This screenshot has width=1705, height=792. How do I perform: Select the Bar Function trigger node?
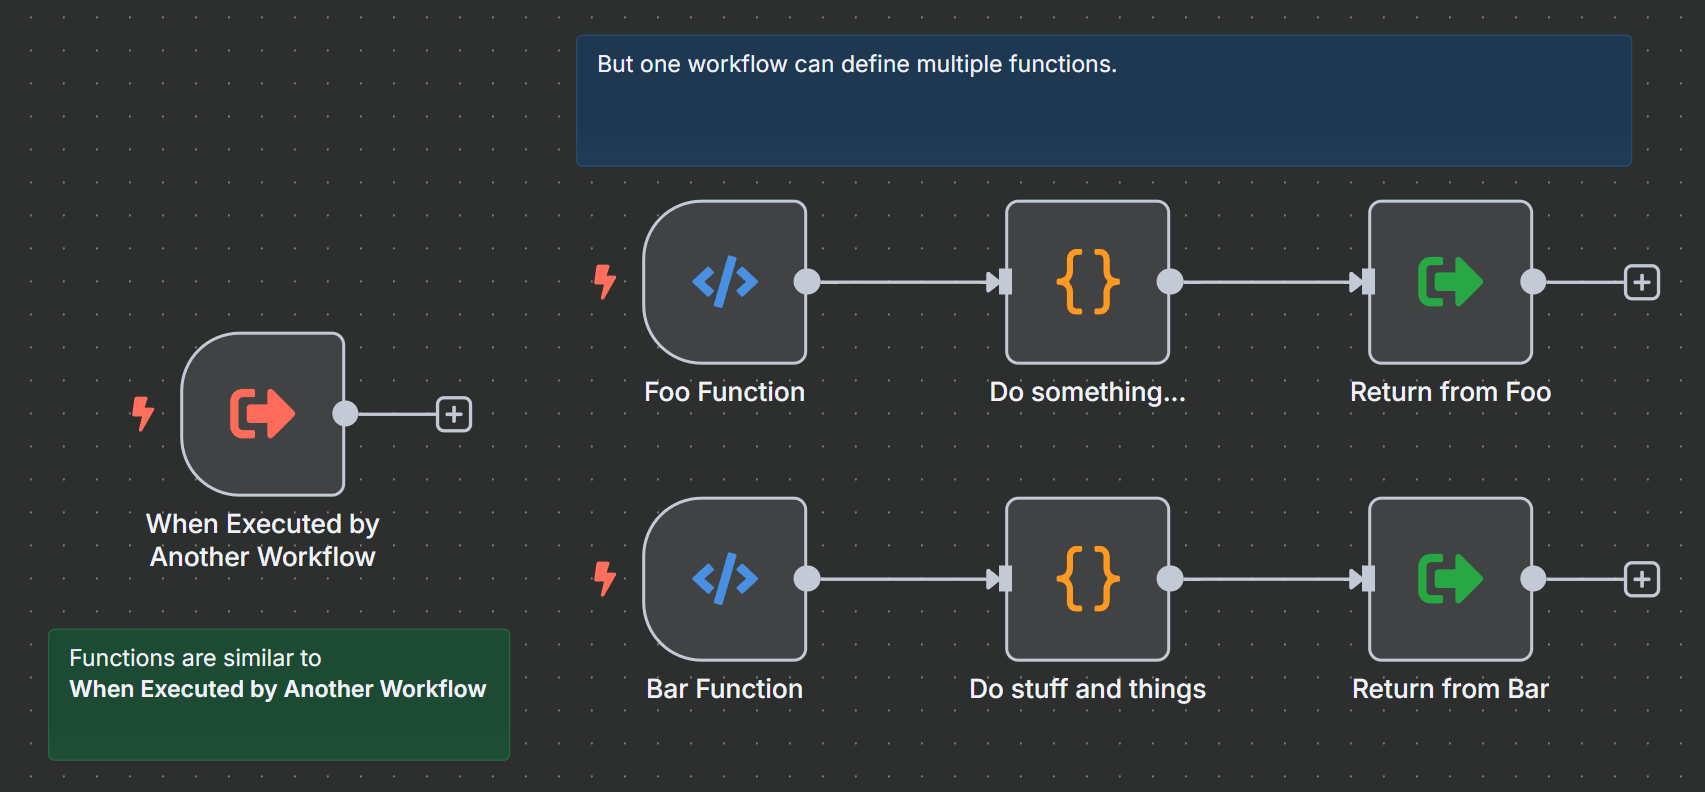[725, 579]
